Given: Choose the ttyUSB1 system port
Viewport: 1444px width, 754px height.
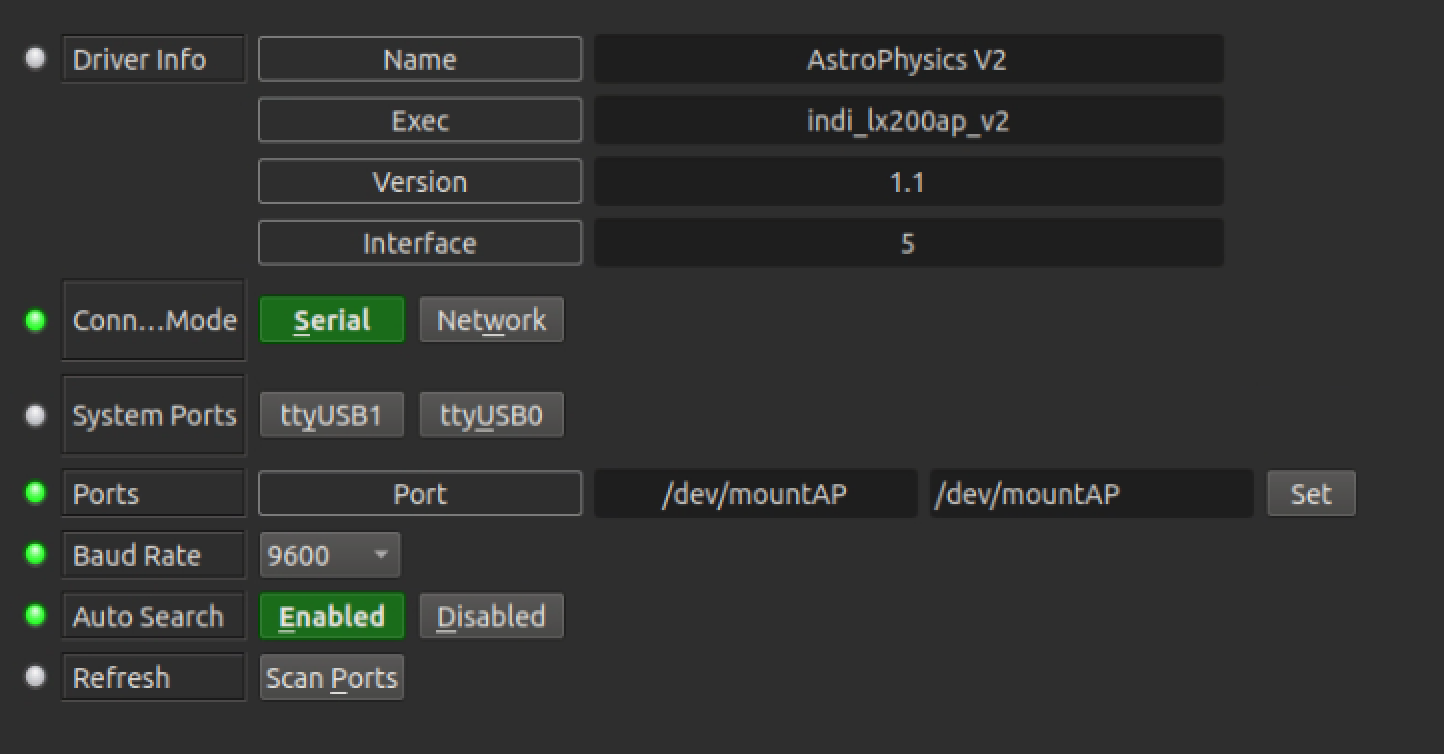Looking at the screenshot, I should pos(332,415).
